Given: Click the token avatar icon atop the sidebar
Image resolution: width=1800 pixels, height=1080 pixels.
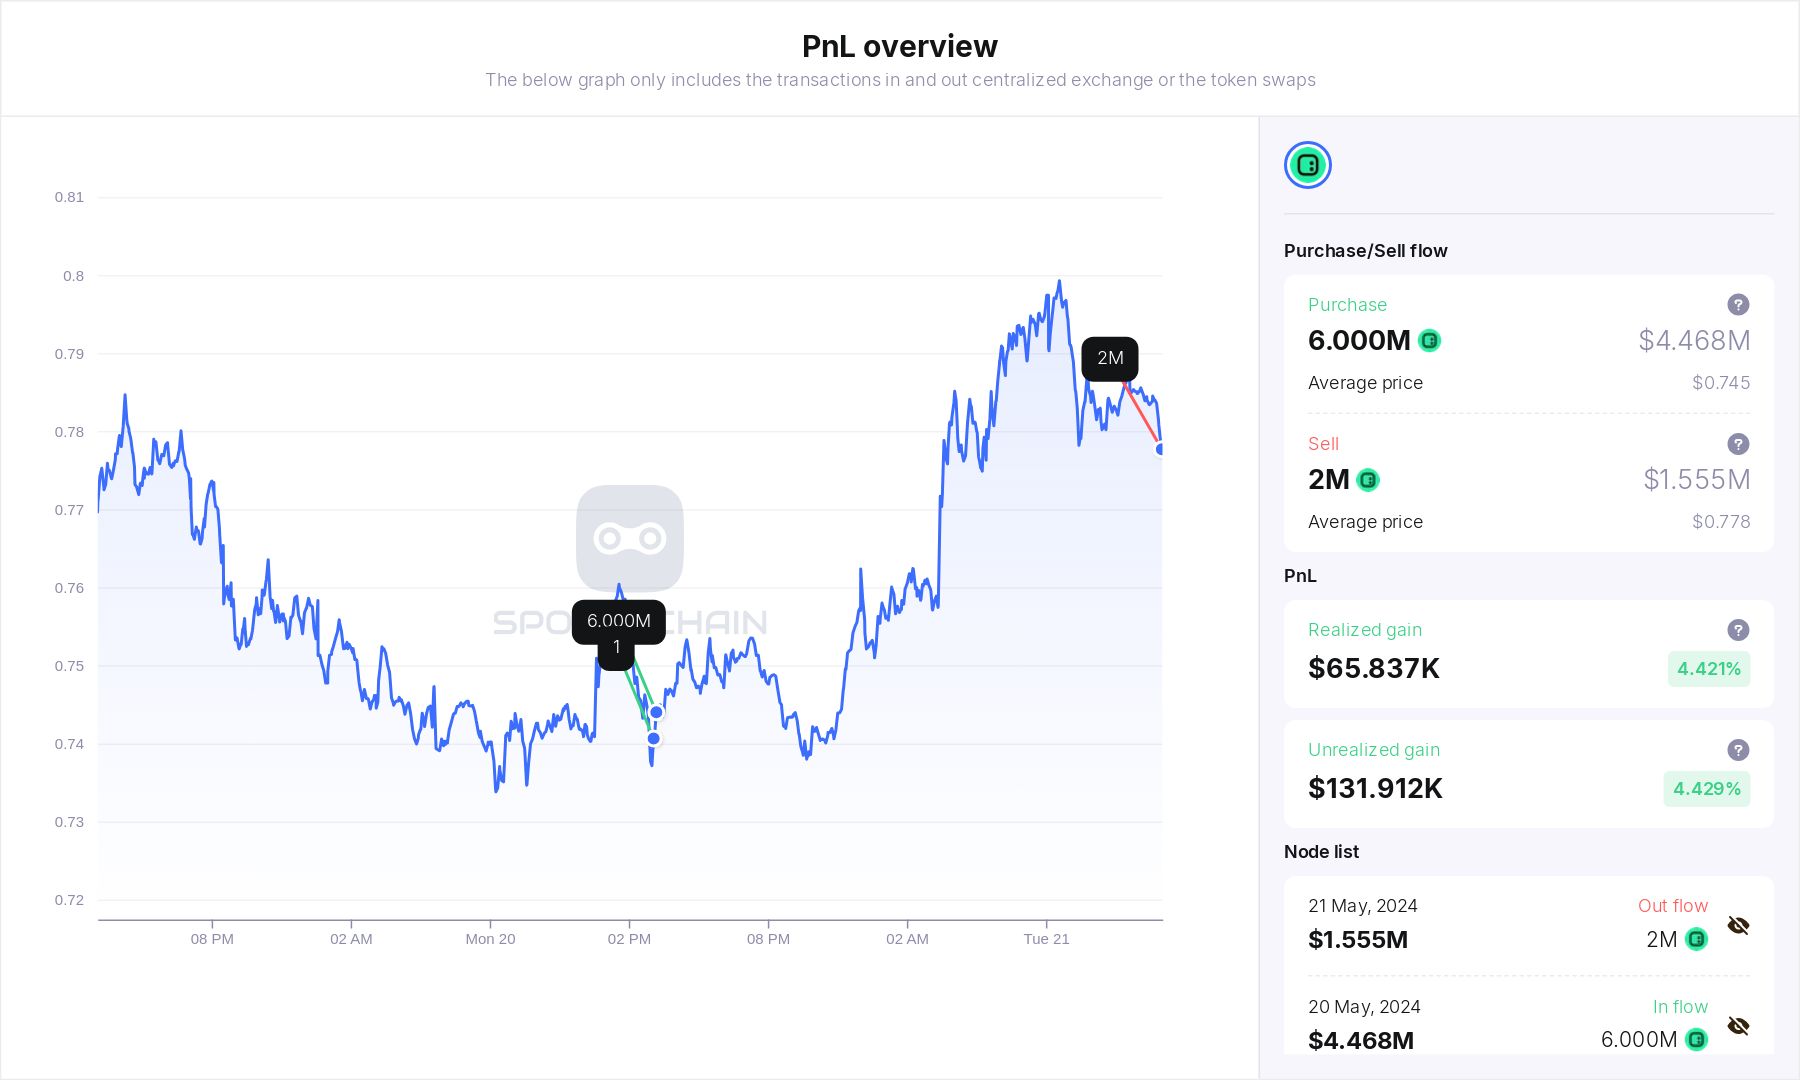Looking at the screenshot, I should 1307,165.
